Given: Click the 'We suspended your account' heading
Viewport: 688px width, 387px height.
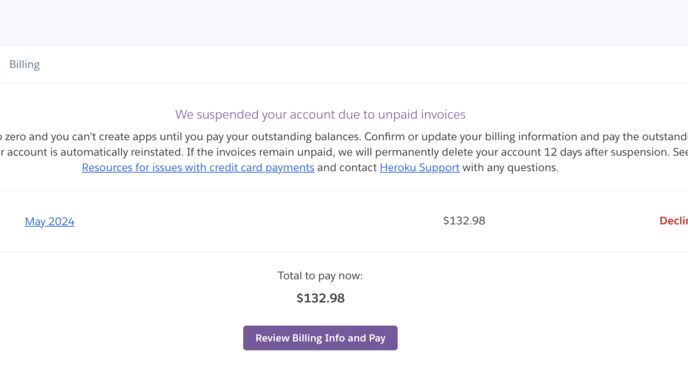Looking at the screenshot, I should (x=320, y=115).
